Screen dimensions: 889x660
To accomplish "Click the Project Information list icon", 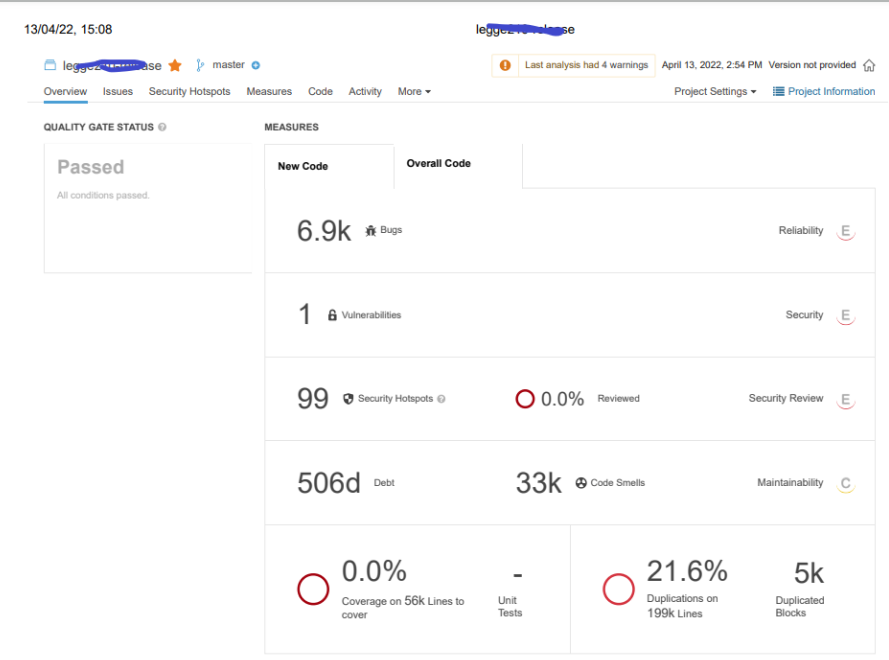I will (778, 91).
